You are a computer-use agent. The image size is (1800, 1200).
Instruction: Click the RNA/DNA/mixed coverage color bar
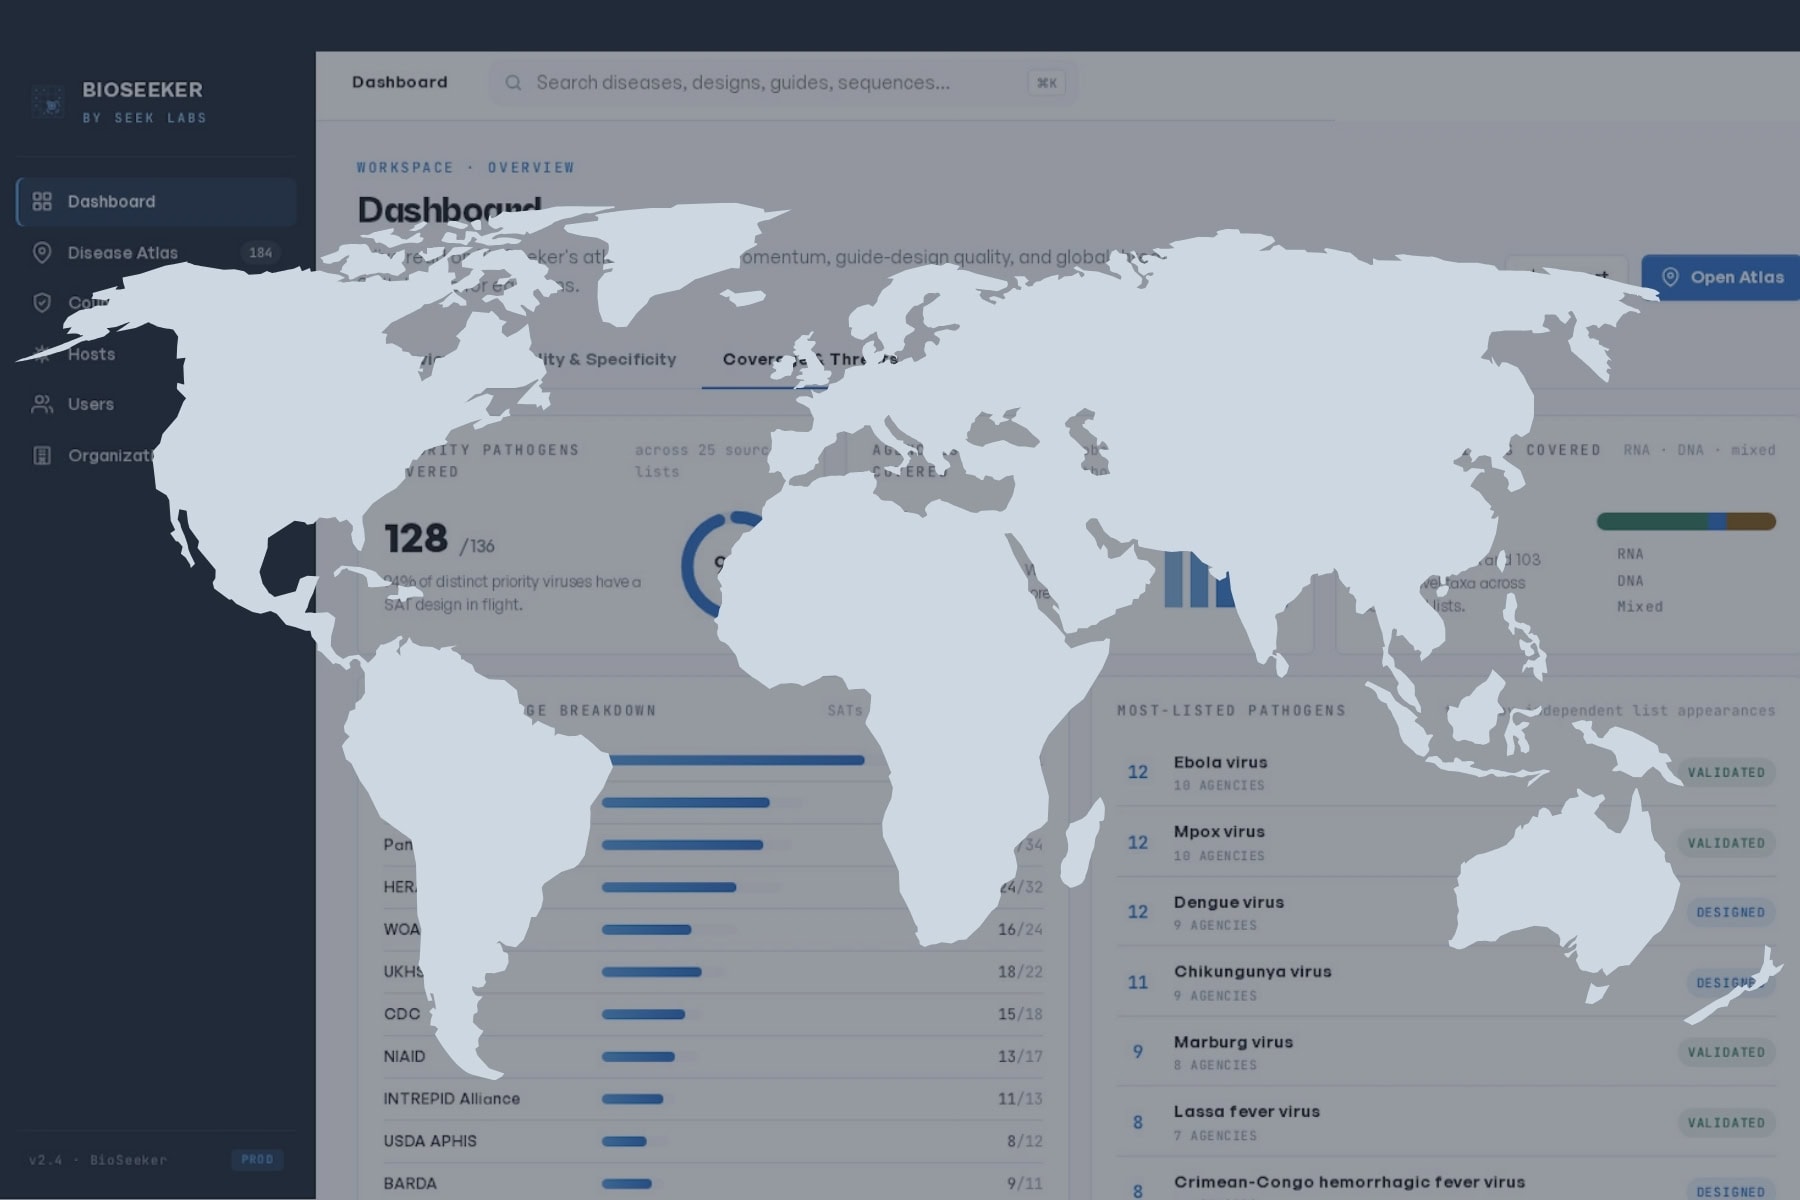tap(1686, 521)
